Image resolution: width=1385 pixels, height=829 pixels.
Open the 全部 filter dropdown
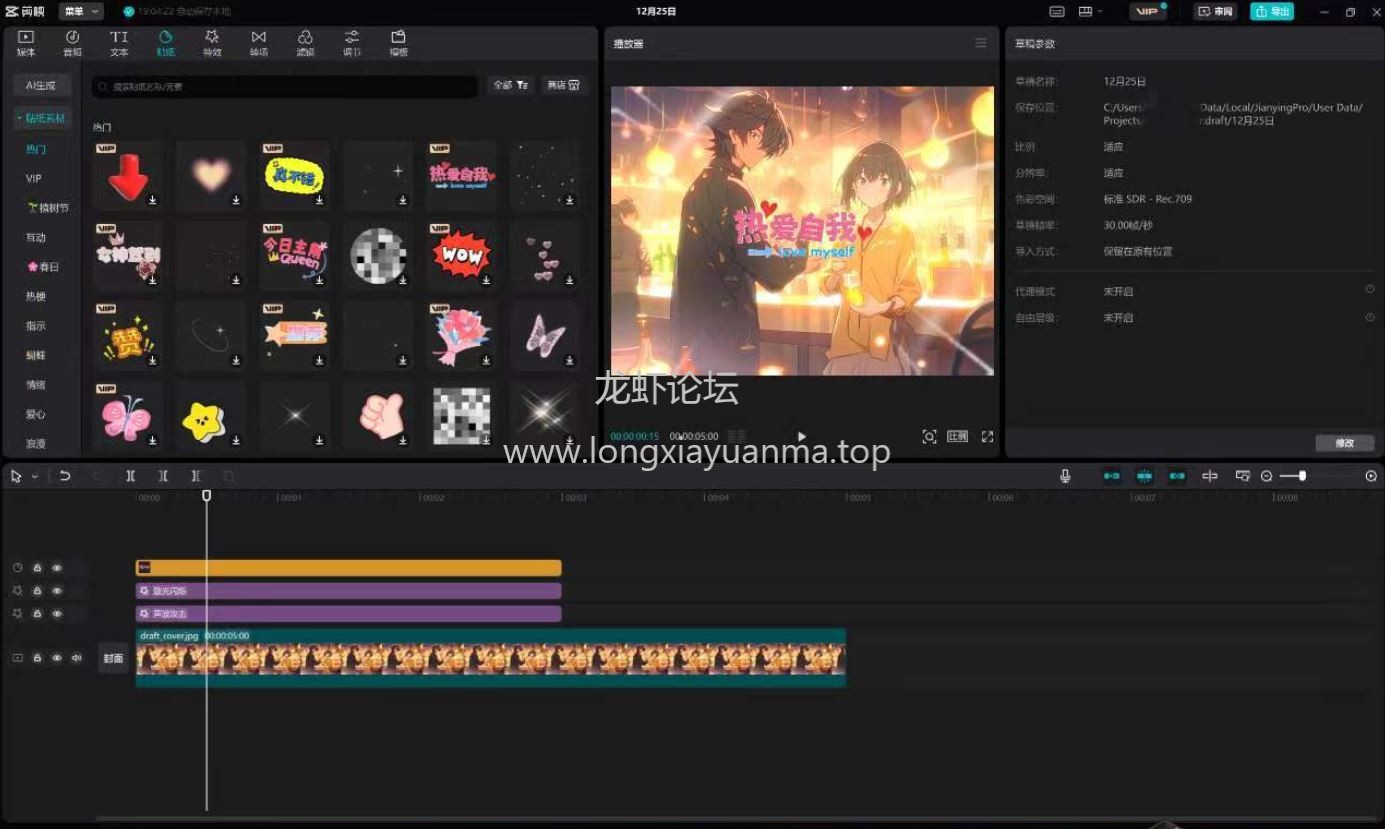510,86
